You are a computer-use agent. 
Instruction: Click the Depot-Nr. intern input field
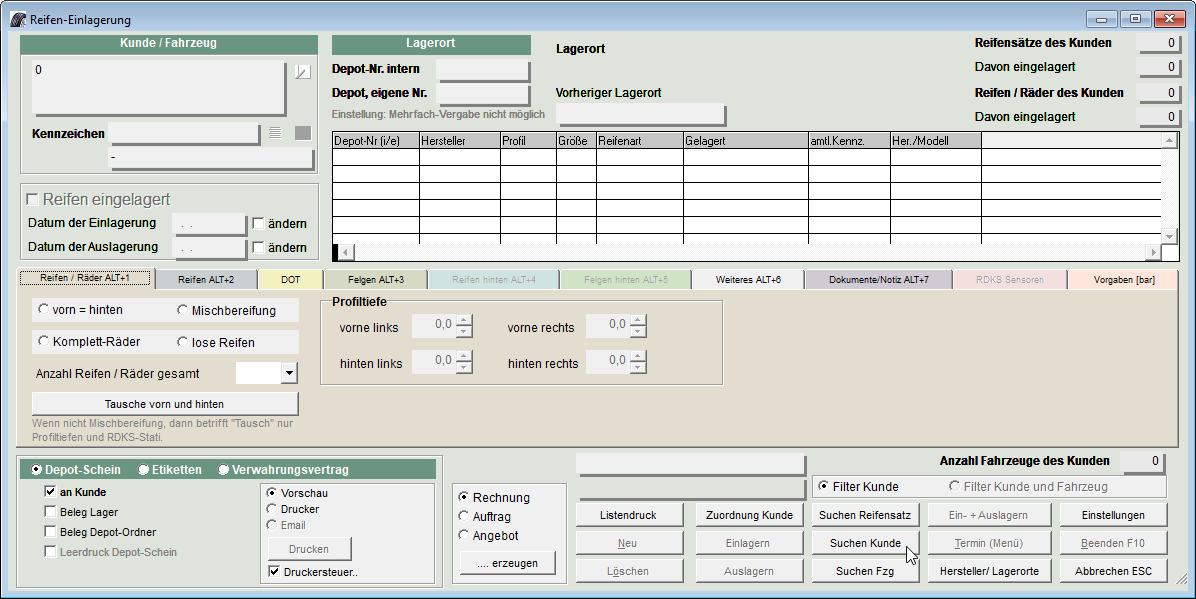coord(483,69)
